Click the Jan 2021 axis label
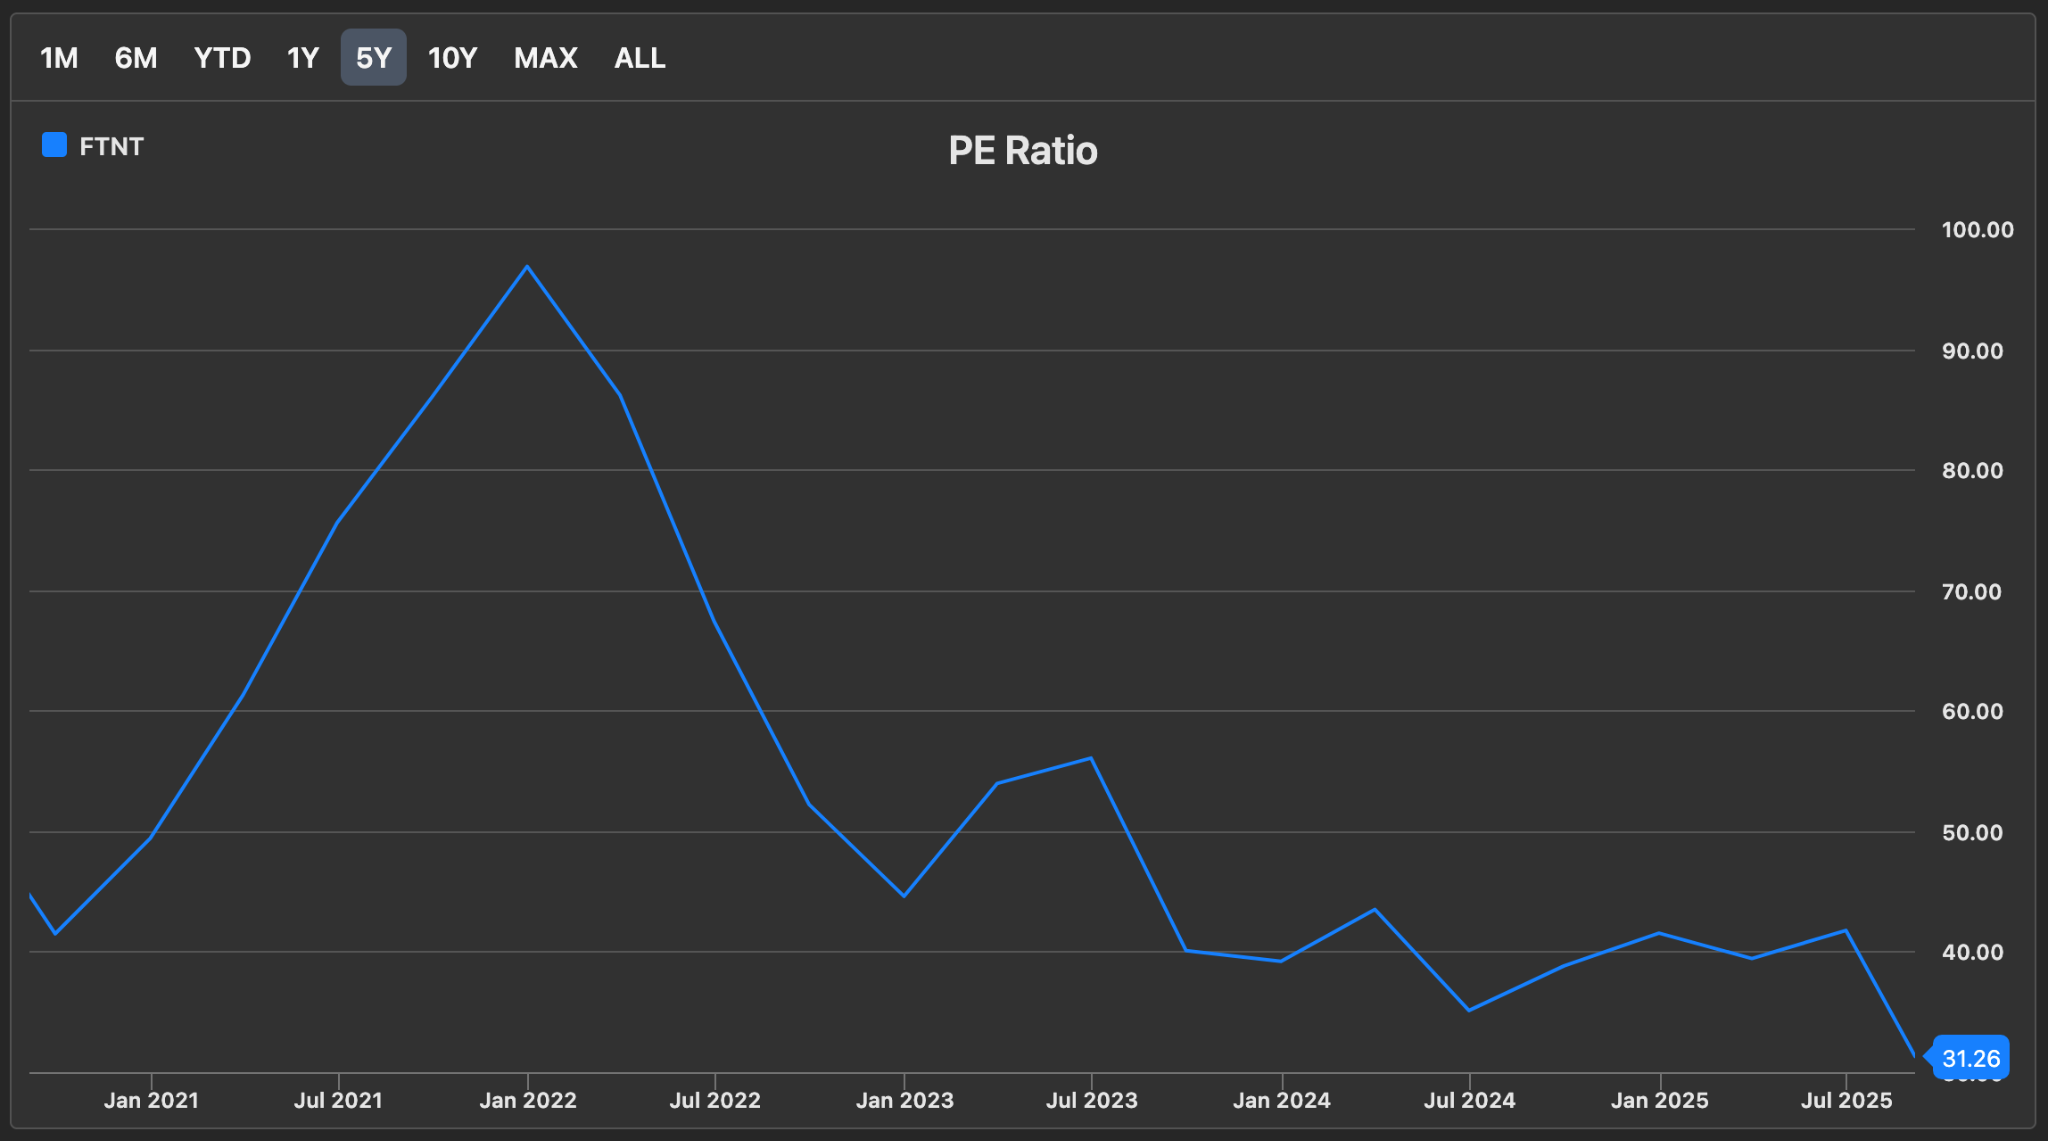This screenshot has height=1141, width=2048. 151,1101
